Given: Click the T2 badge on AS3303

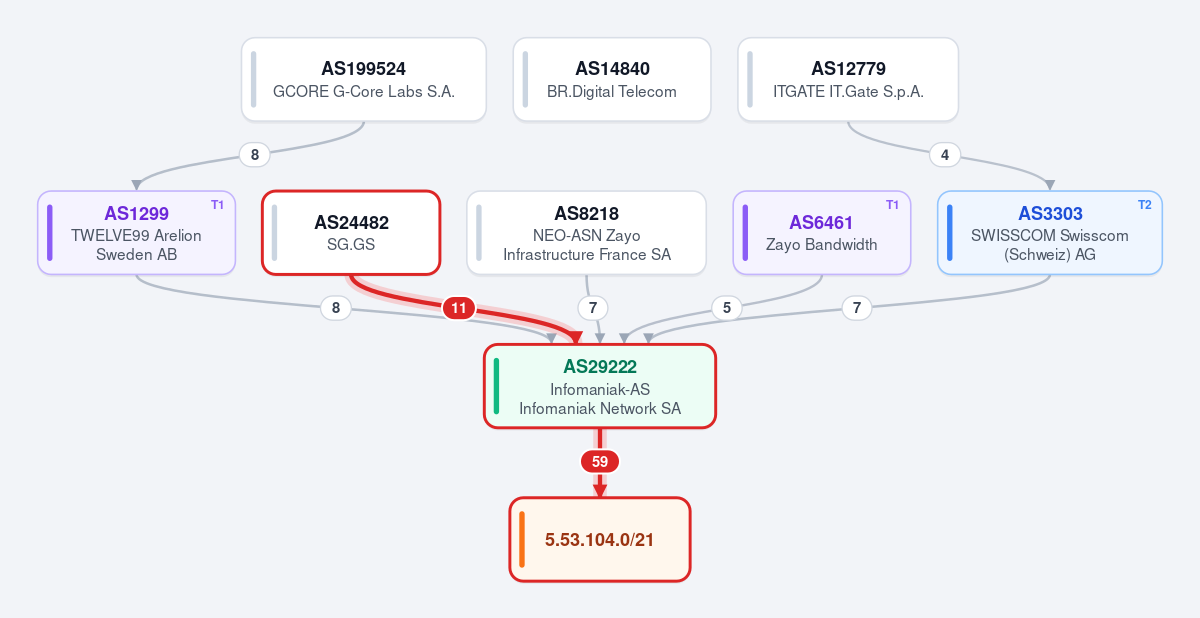Looking at the screenshot, I should click(x=1145, y=205).
